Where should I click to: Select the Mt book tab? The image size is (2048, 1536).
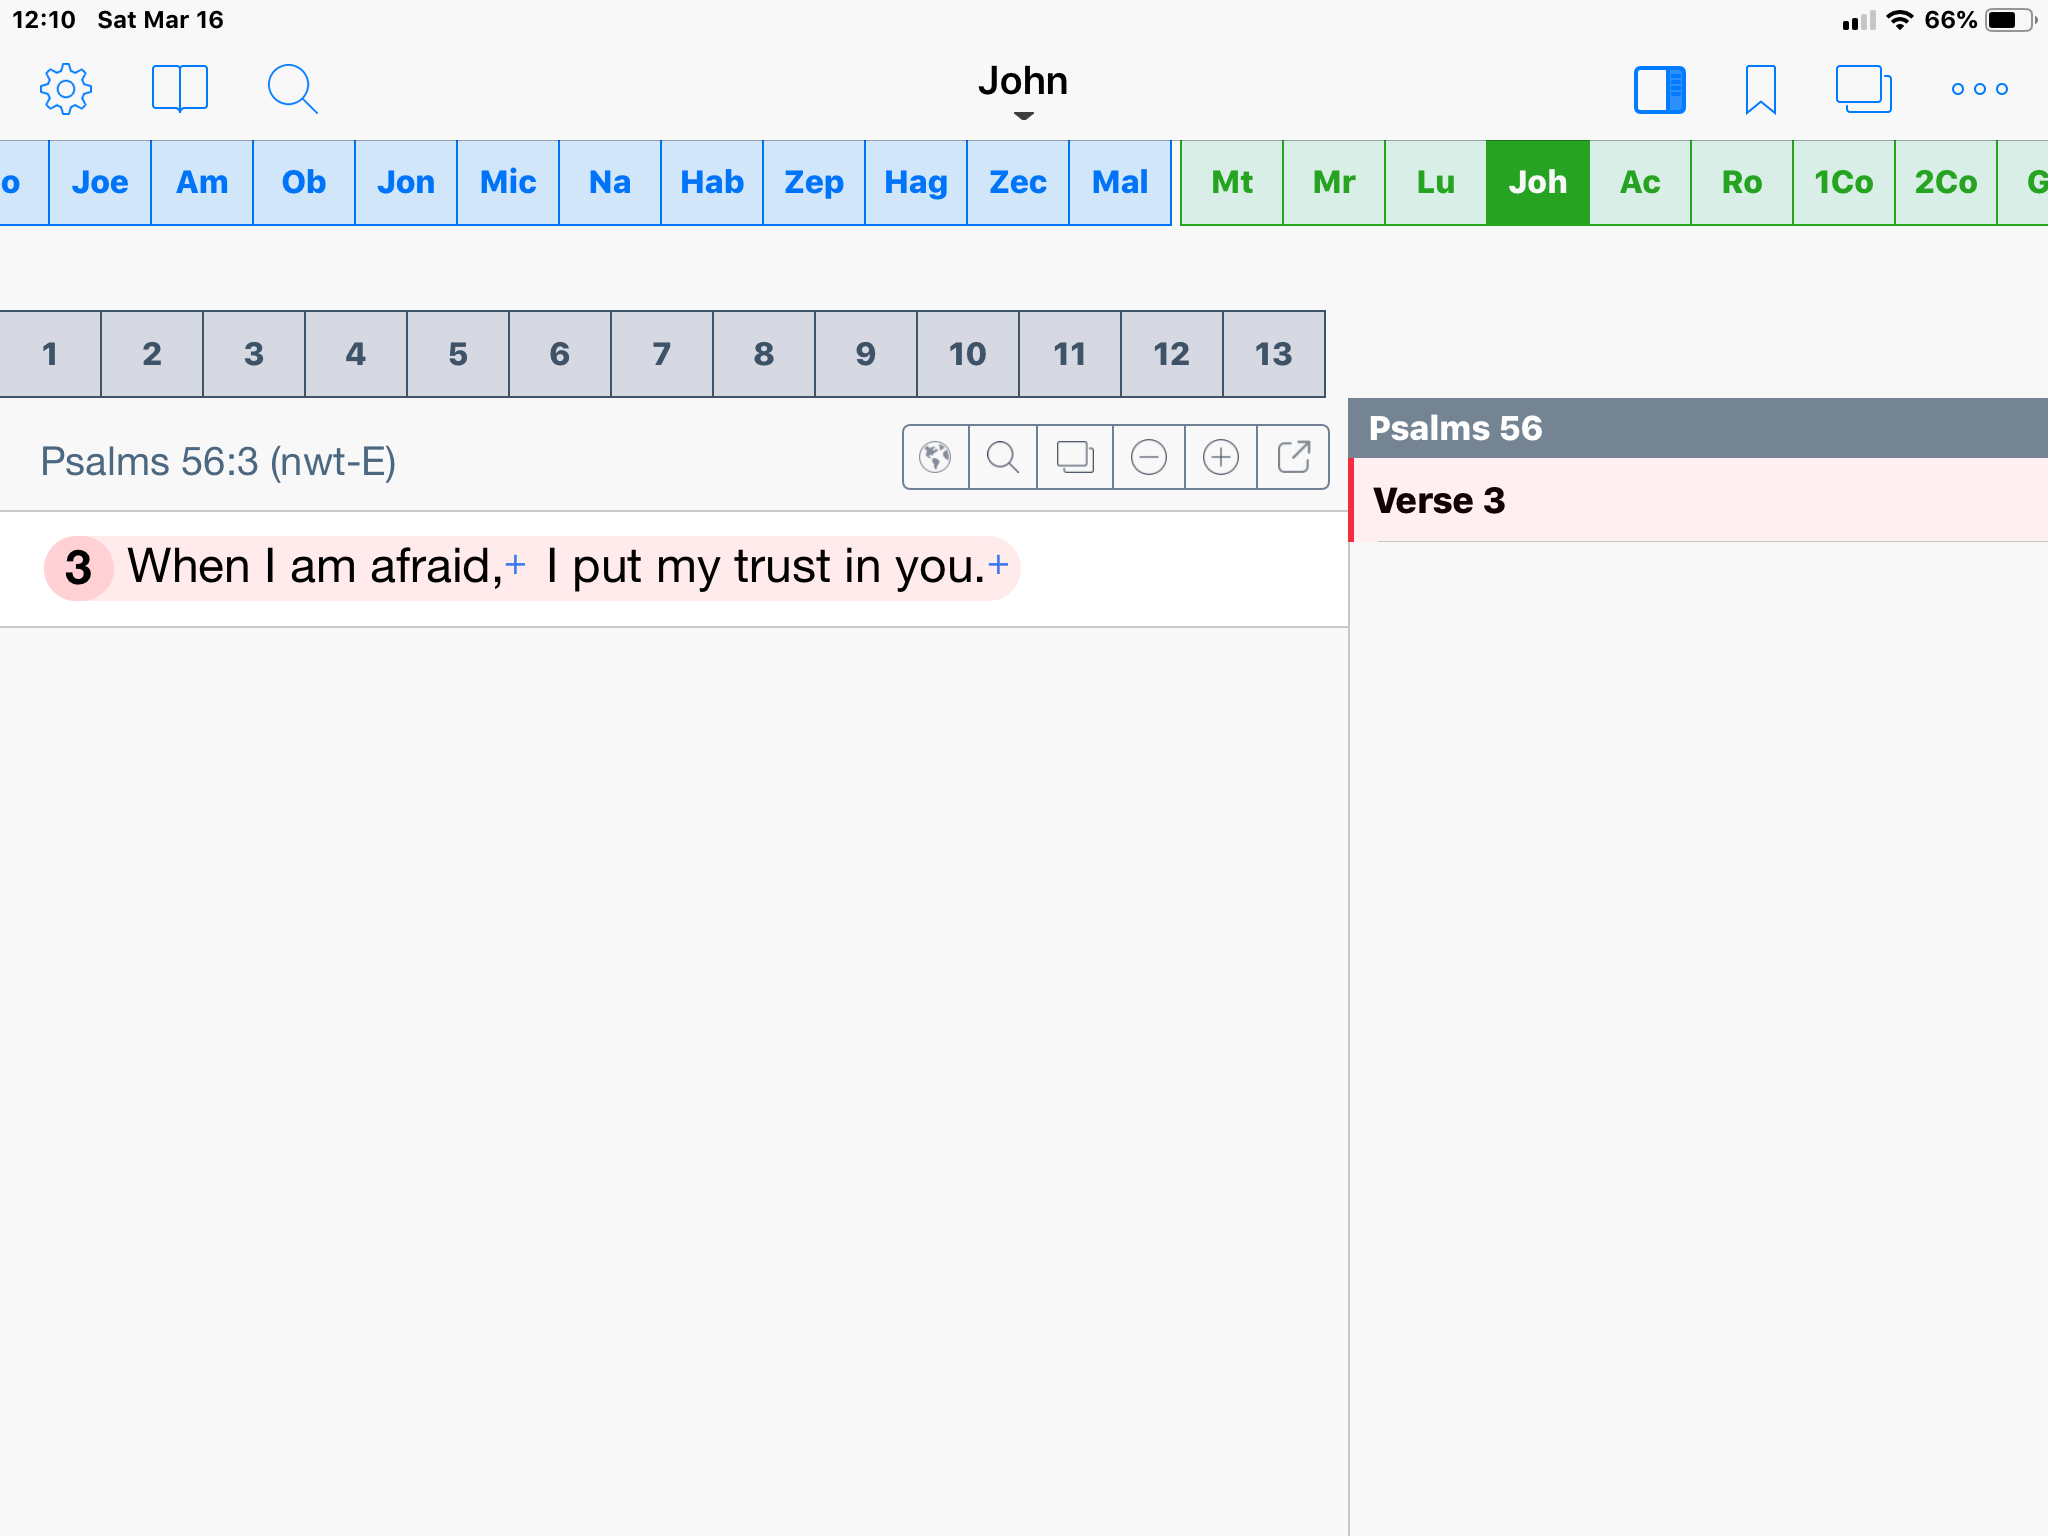[x=1232, y=182]
